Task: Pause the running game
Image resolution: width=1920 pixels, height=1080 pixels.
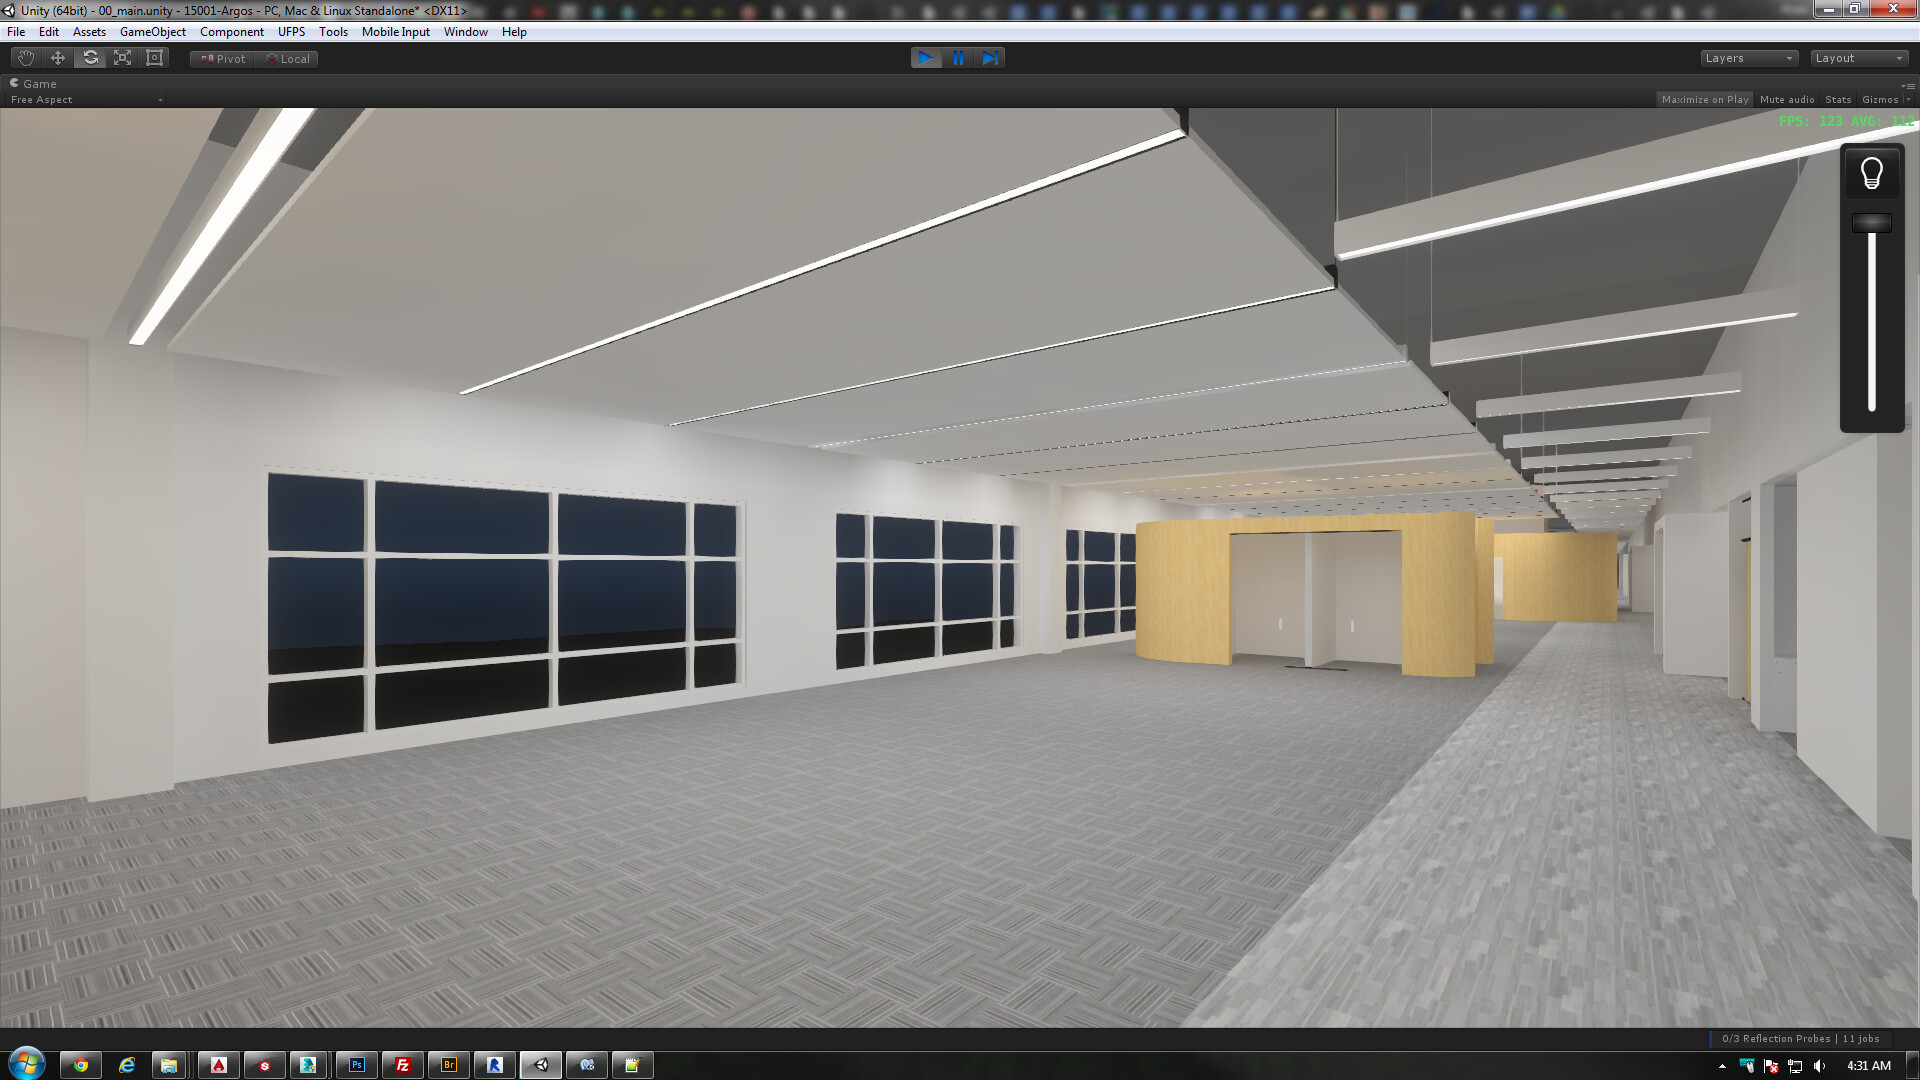Action: coord(958,58)
